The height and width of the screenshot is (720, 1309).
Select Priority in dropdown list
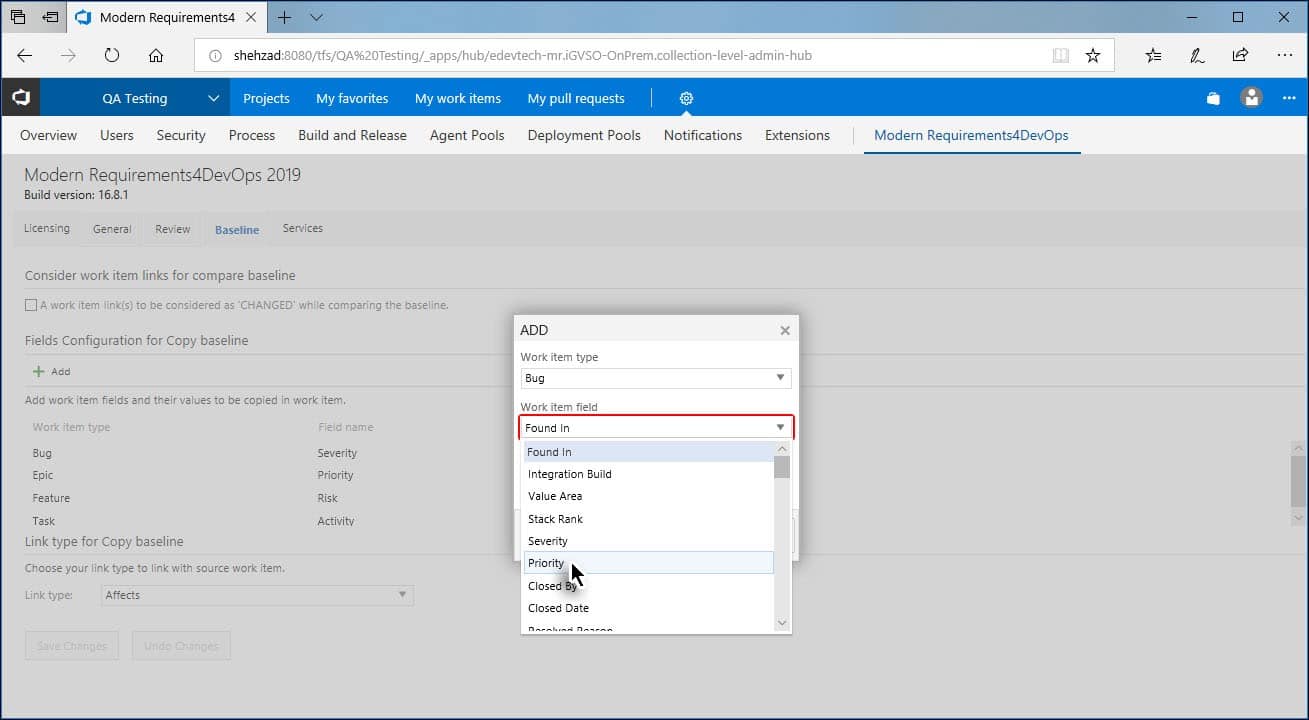[x=648, y=563]
